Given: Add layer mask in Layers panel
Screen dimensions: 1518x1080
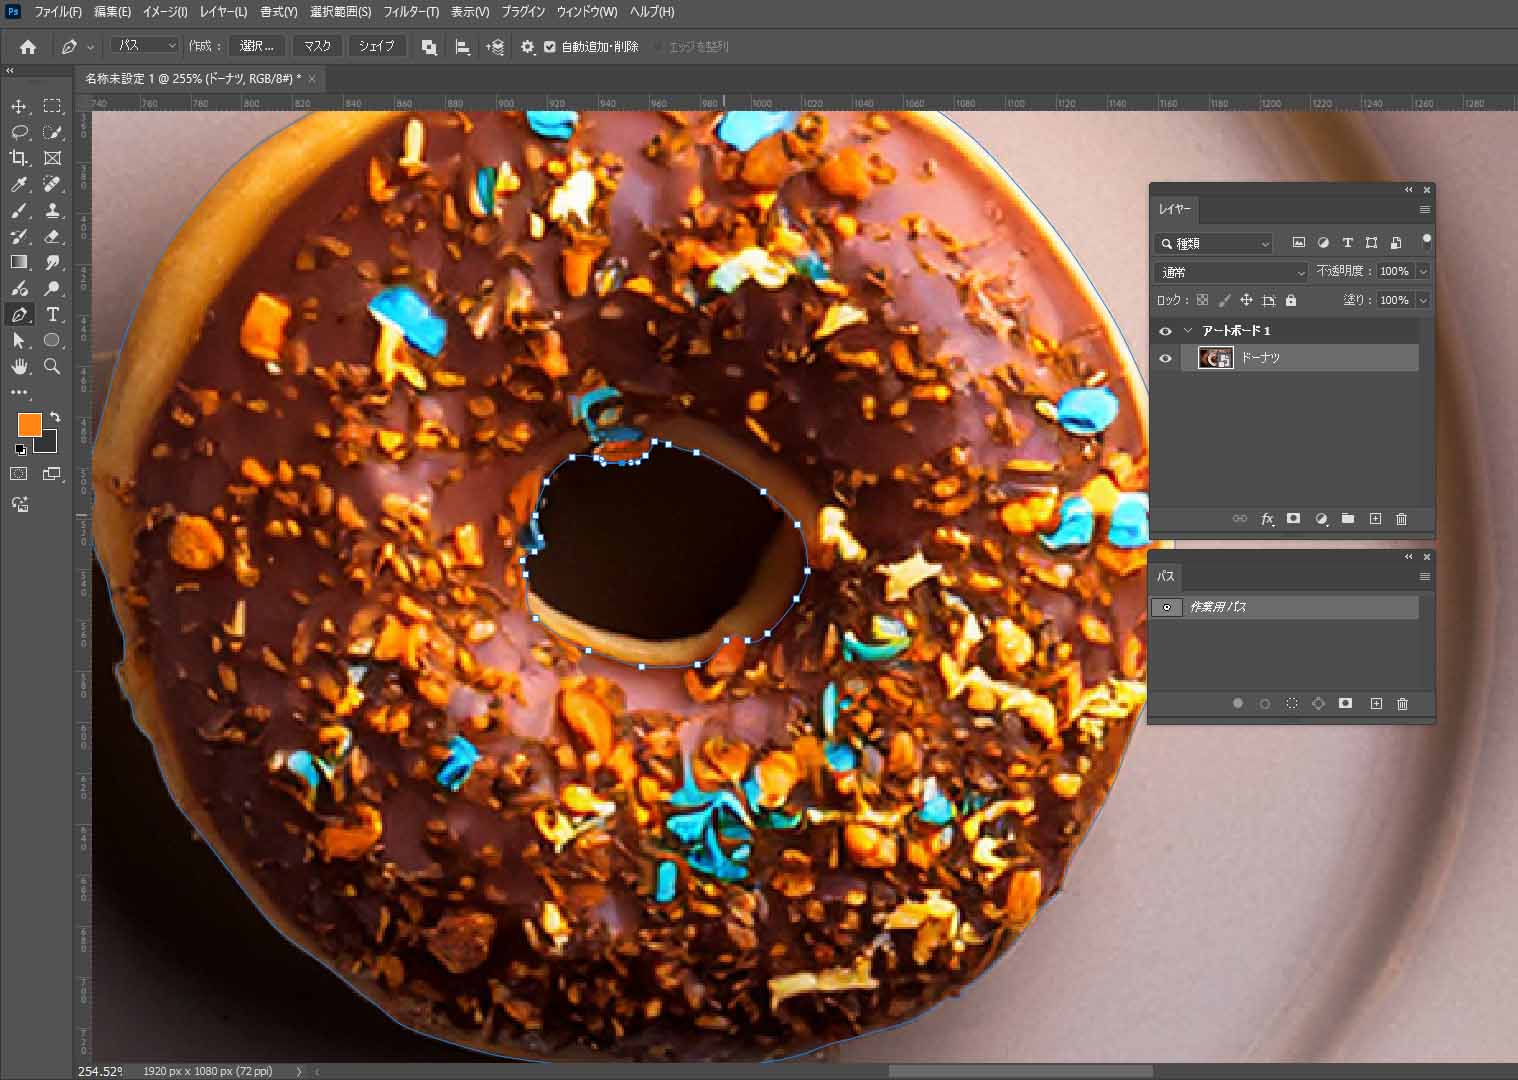Looking at the screenshot, I should tap(1293, 519).
